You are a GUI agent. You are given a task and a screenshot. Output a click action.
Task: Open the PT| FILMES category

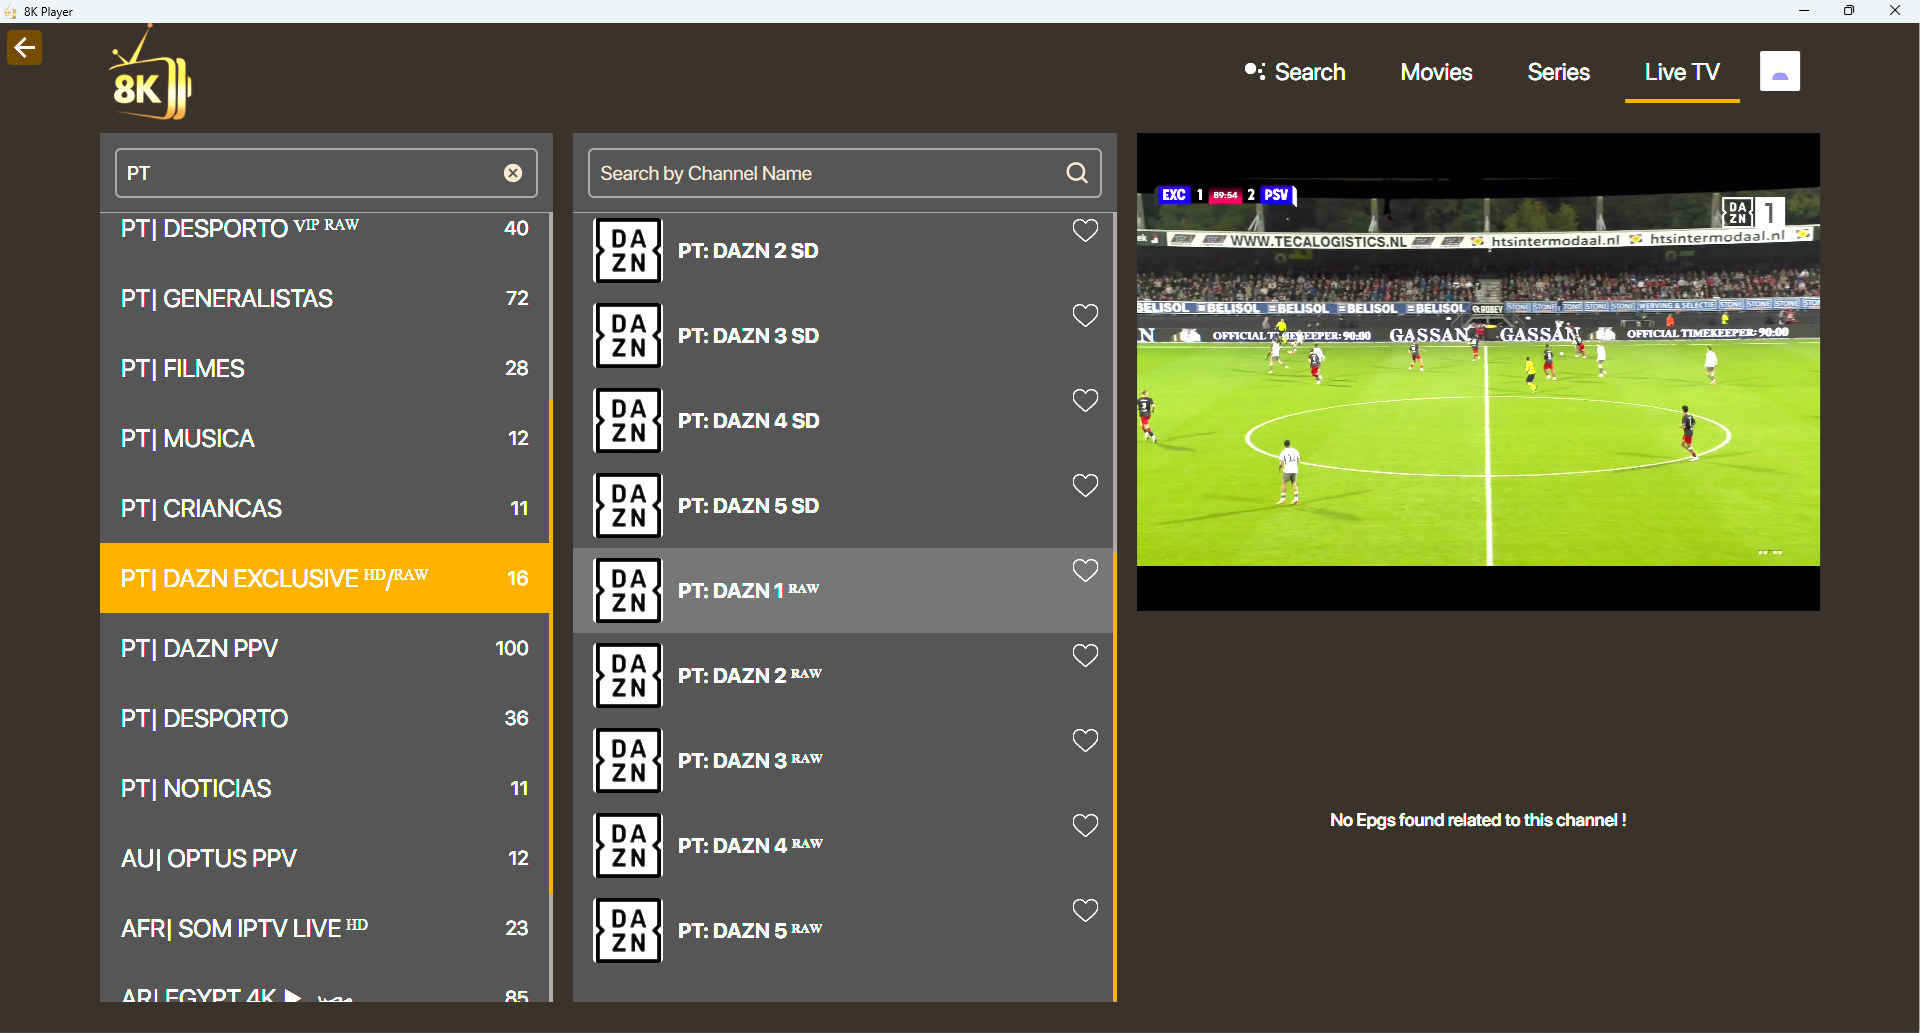coord(325,368)
